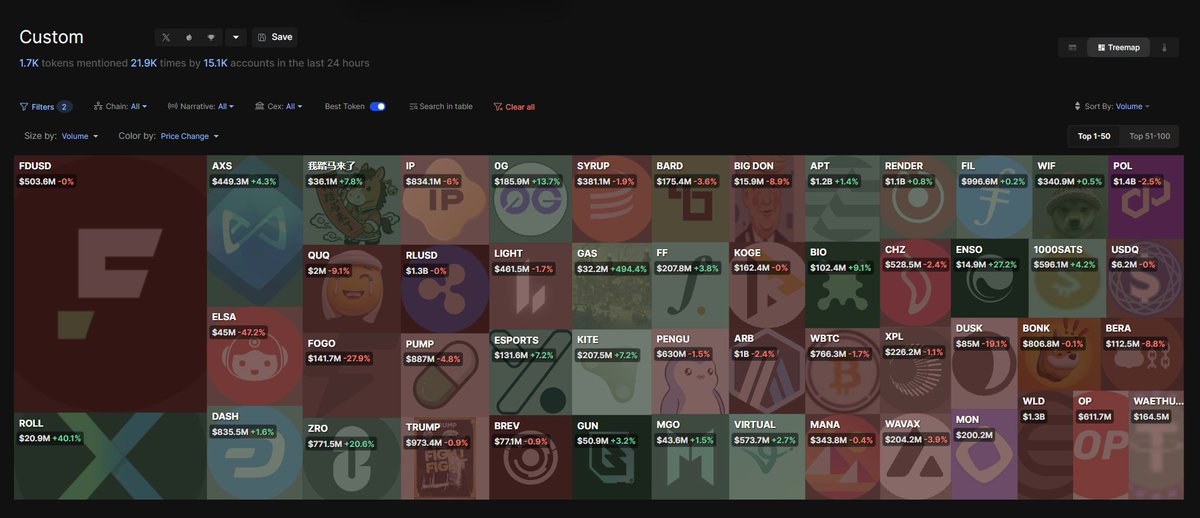Open the dropdown arrow next to Save

coord(235,37)
